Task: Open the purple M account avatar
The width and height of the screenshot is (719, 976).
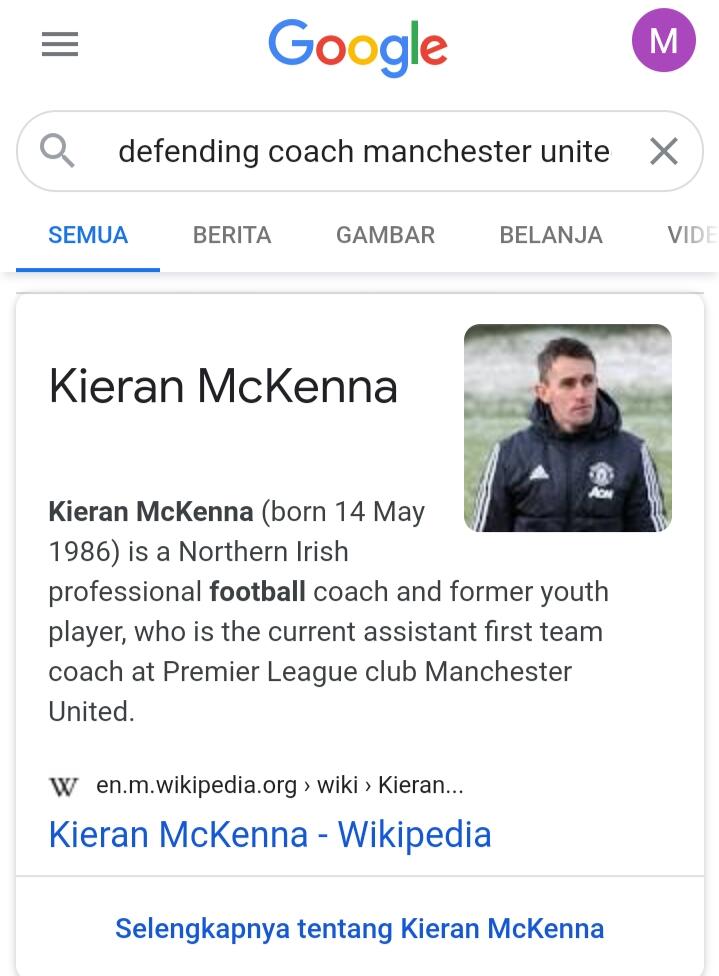Action: click(x=663, y=41)
